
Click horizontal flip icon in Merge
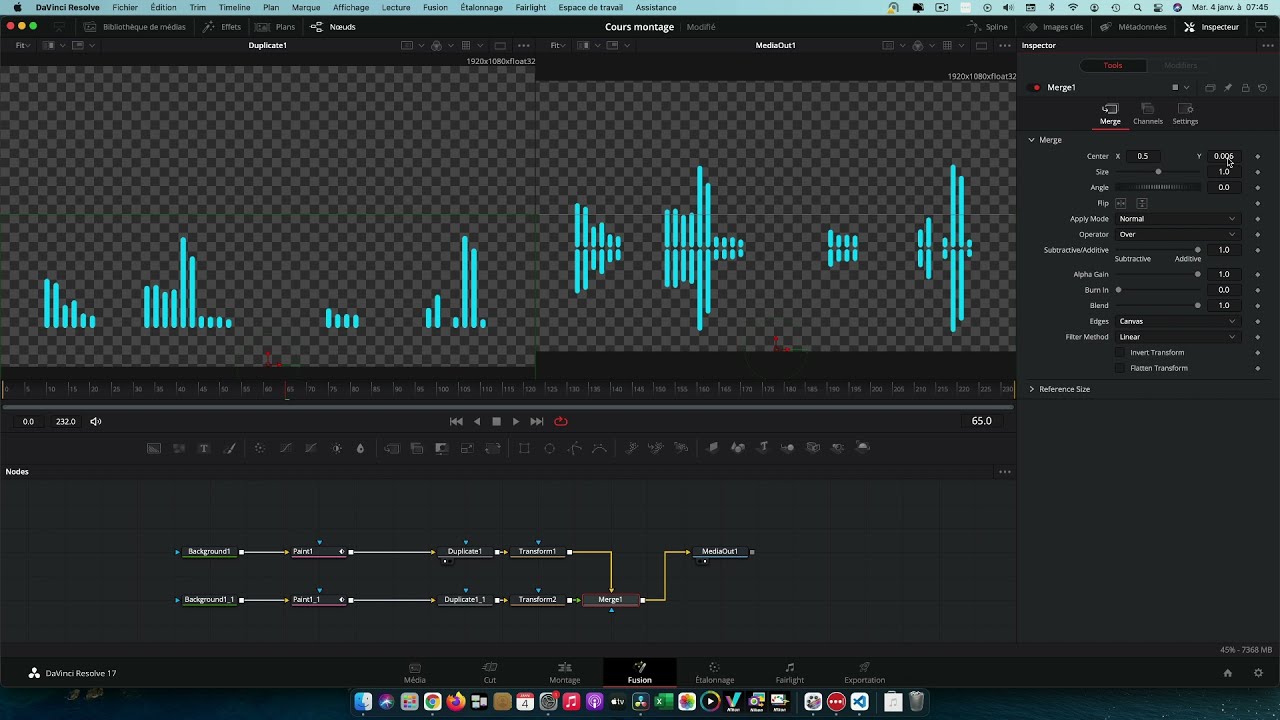pos(1121,203)
